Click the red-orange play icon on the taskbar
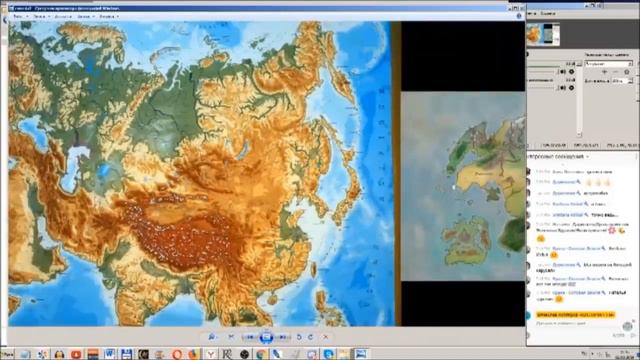640x360 pixels. point(76,354)
